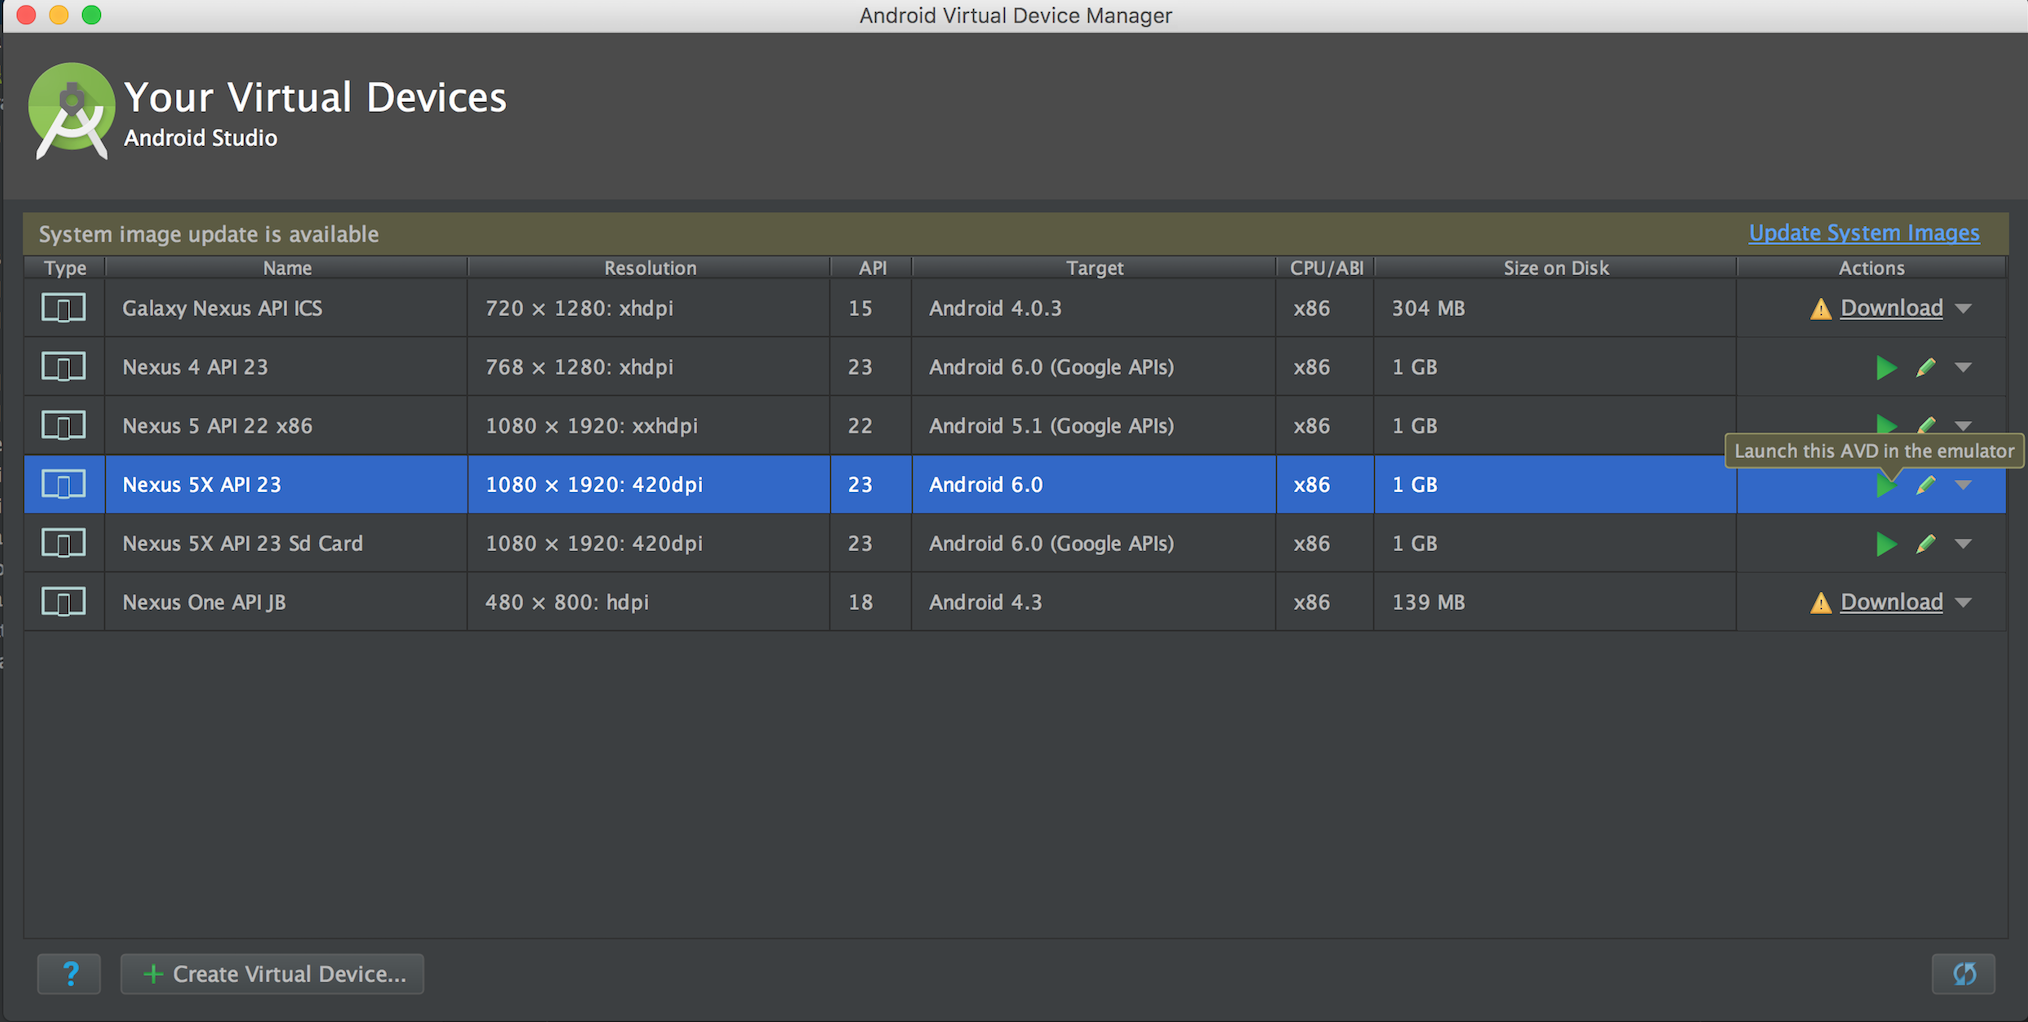Click device type icon for Nexus One API JB
Screen dimensions: 2028x1022
tap(63, 602)
